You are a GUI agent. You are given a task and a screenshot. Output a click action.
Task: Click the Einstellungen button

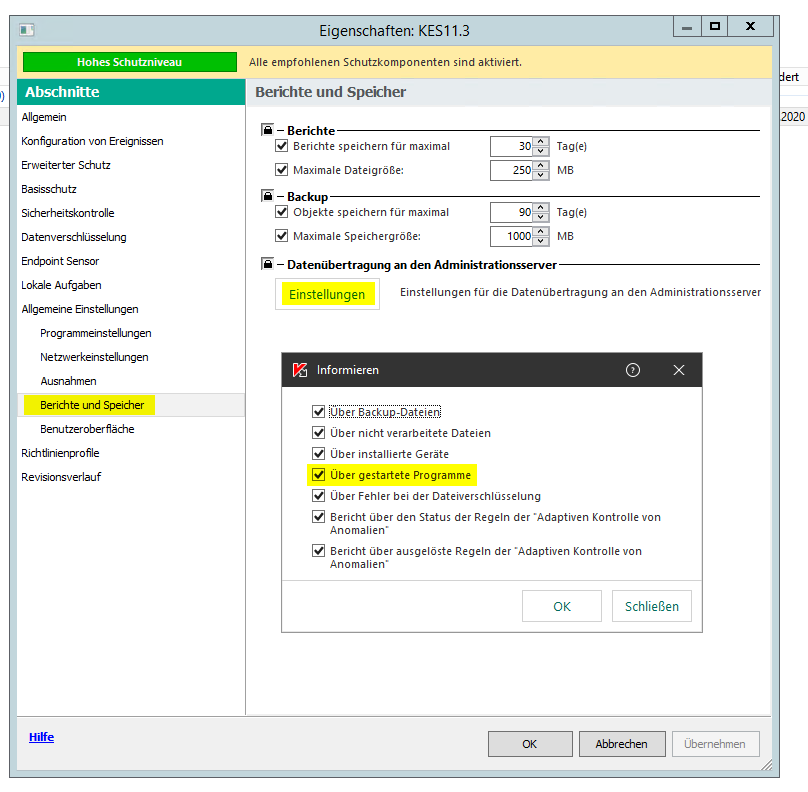point(327,294)
